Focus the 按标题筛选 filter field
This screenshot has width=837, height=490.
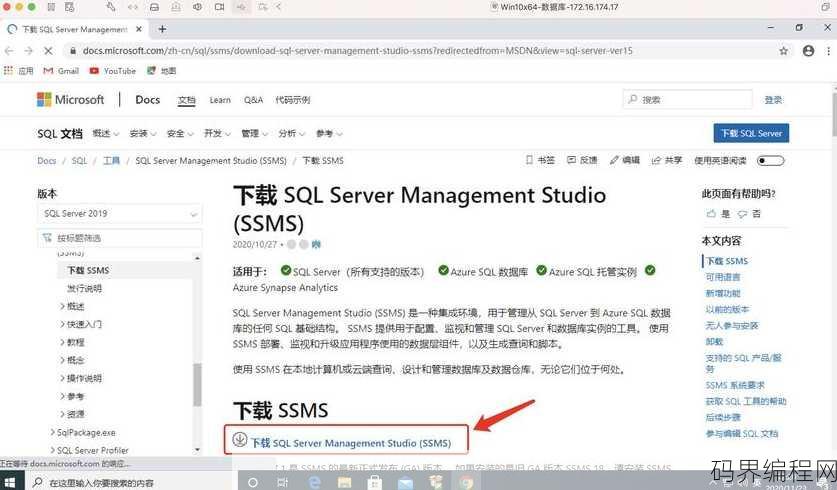coord(120,238)
